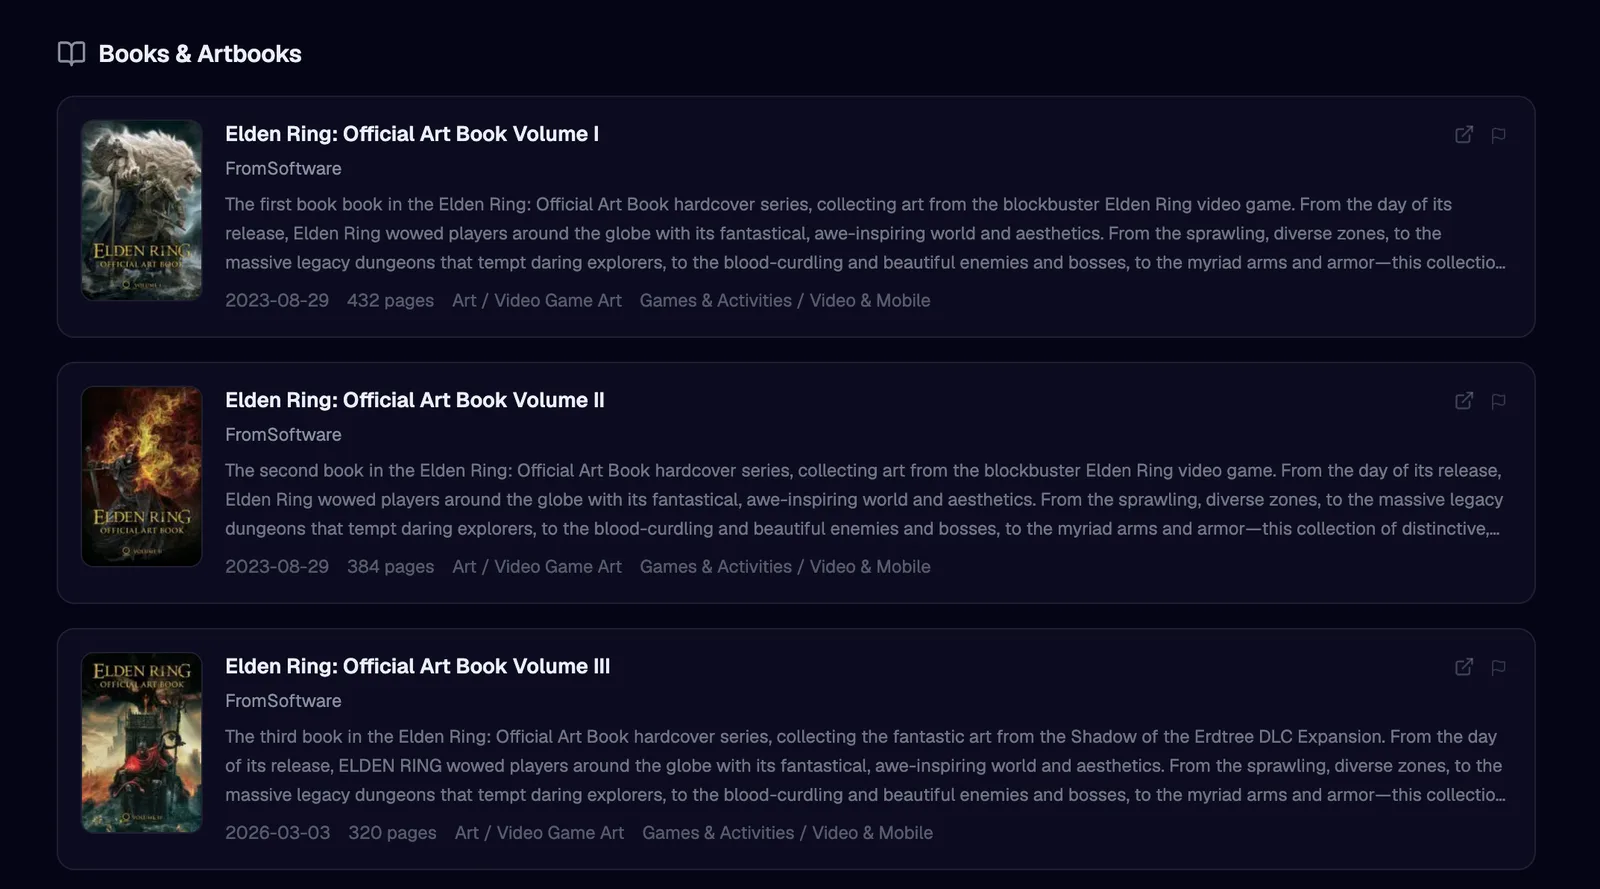Select FromSoftware under Art Book Volume III
The width and height of the screenshot is (1600, 889).
283,701
